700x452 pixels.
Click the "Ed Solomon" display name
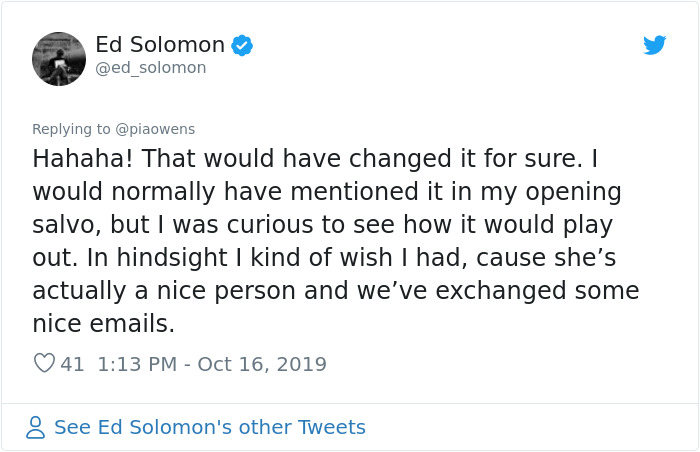pos(160,45)
